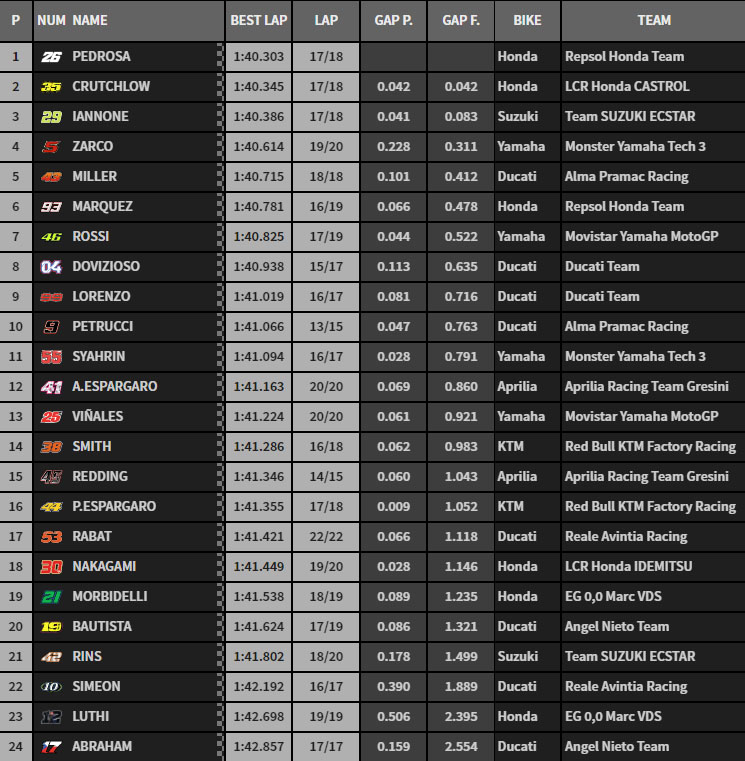Click Redding's Aprilia Racing Team Gresini

(646, 477)
